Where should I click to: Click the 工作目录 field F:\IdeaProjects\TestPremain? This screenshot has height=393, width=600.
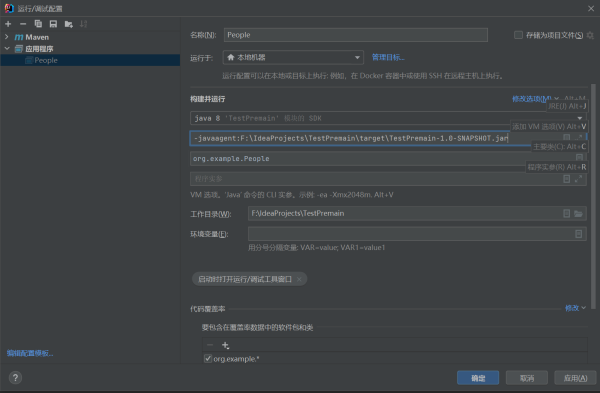coord(417,214)
